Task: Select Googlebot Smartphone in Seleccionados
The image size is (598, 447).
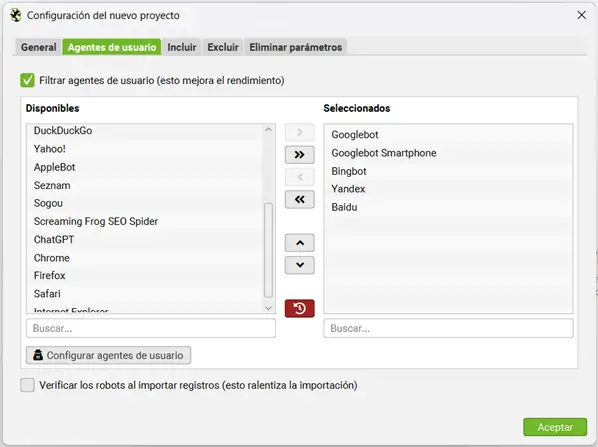Action: pyautogui.click(x=448, y=153)
